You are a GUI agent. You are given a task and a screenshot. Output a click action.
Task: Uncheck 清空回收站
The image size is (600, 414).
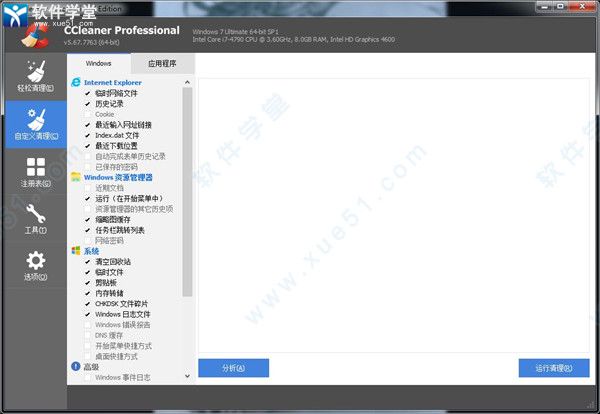[88, 262]
